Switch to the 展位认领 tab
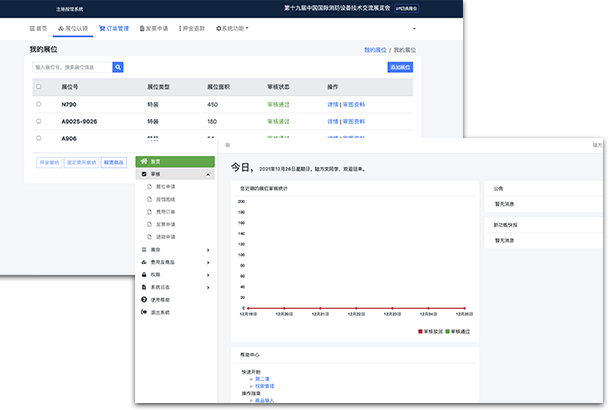Screen dimensions: 610x410 tap(74, 28)
